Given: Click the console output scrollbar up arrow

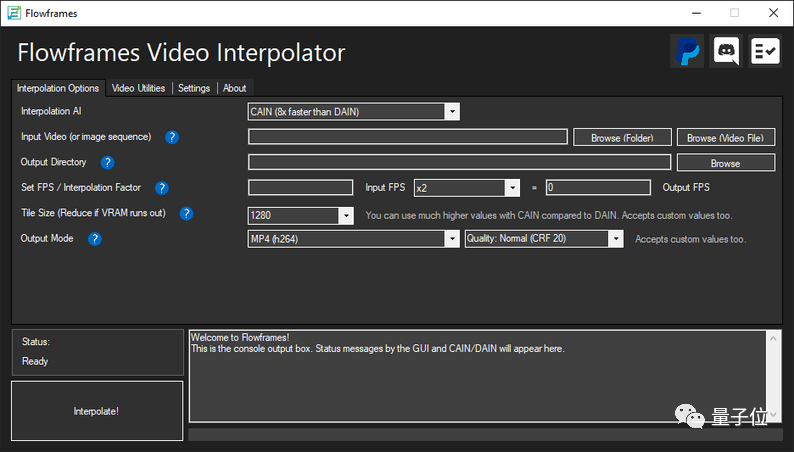Looking at the screenshot, I should click(773, 338).
